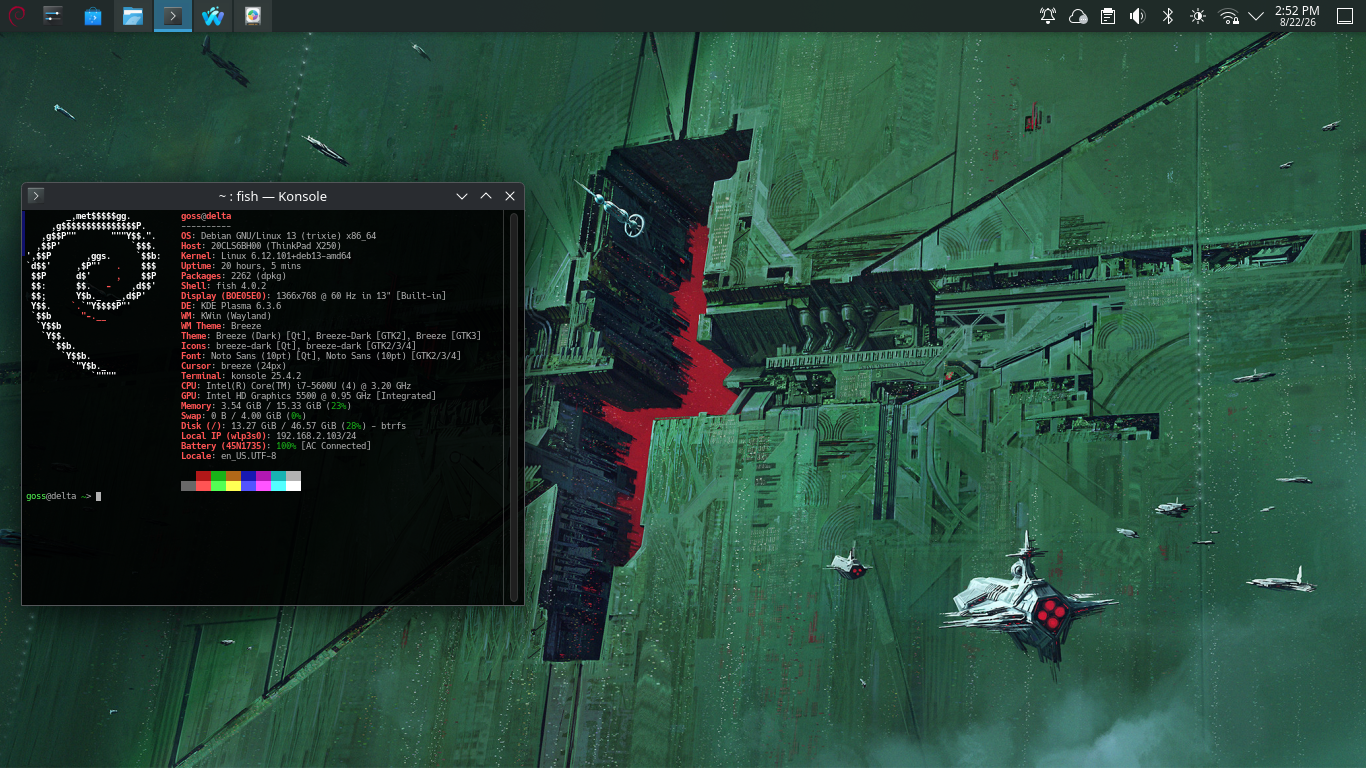Open the screen brightness tray icon
Viewport: 1366px width, 768px height.
[x=1197, y=16]
